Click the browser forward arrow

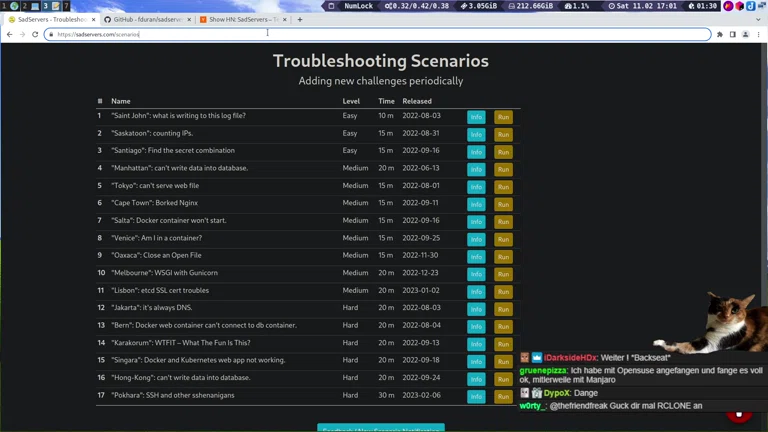[x=22, y=34]
